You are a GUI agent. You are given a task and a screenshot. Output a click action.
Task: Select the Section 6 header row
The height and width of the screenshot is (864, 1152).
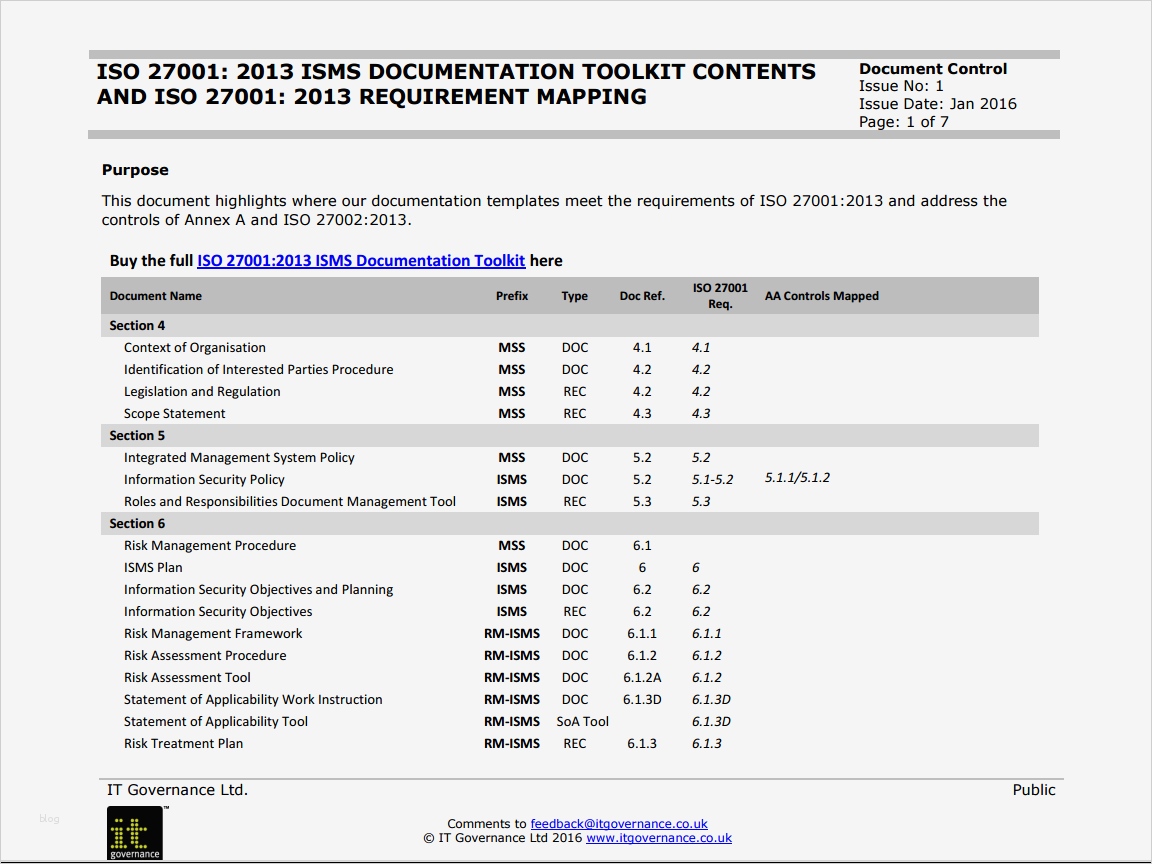pos(137,523)
